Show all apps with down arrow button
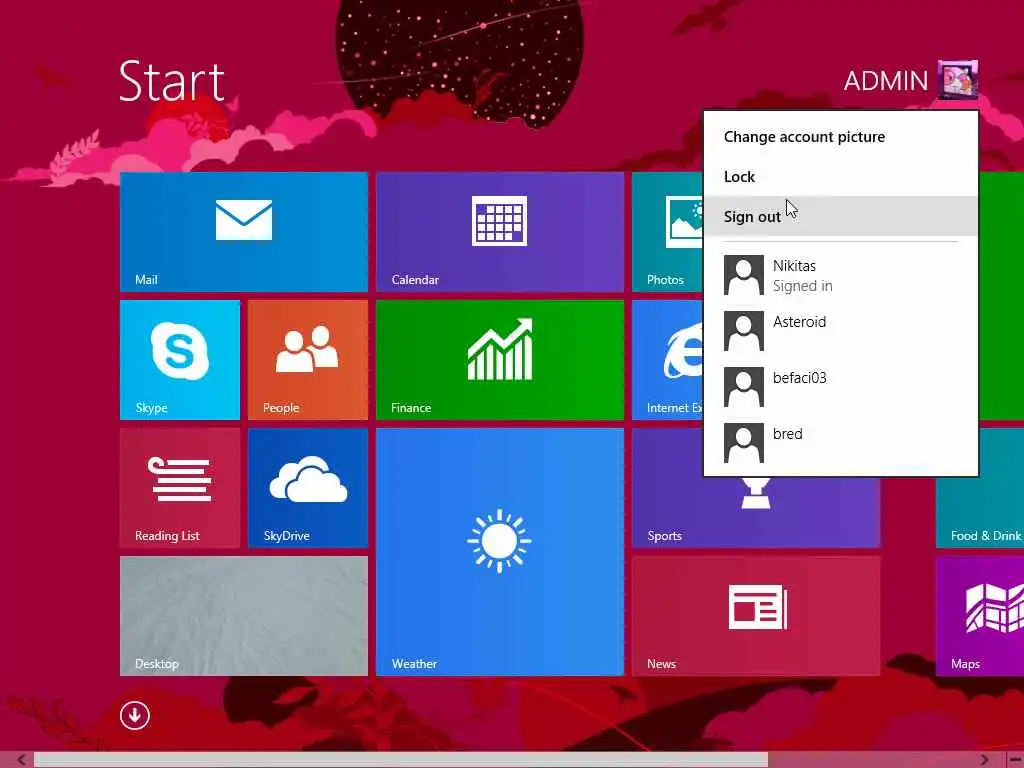 [135, 716]
